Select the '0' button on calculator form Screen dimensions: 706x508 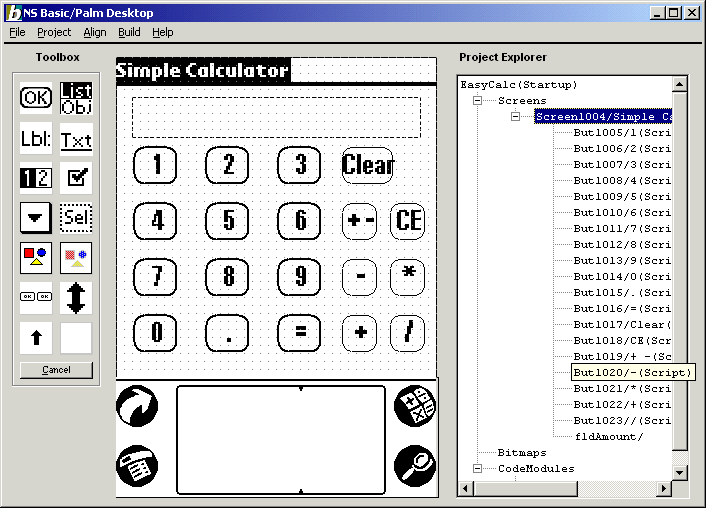pos(155,333)
